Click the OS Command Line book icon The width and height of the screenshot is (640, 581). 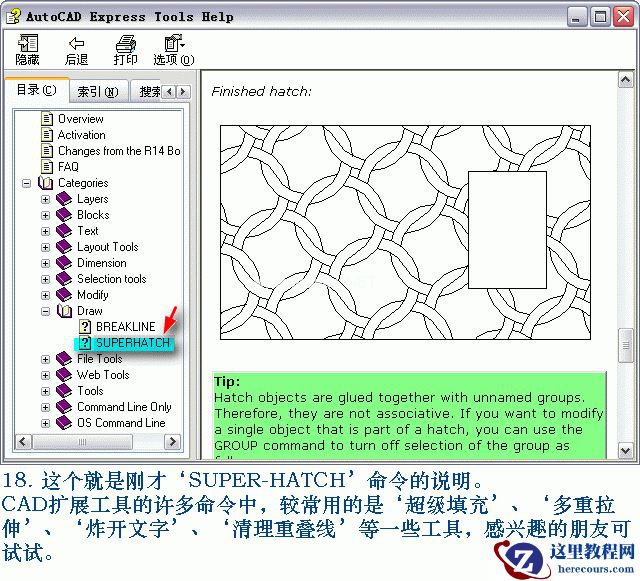(64, 423)
